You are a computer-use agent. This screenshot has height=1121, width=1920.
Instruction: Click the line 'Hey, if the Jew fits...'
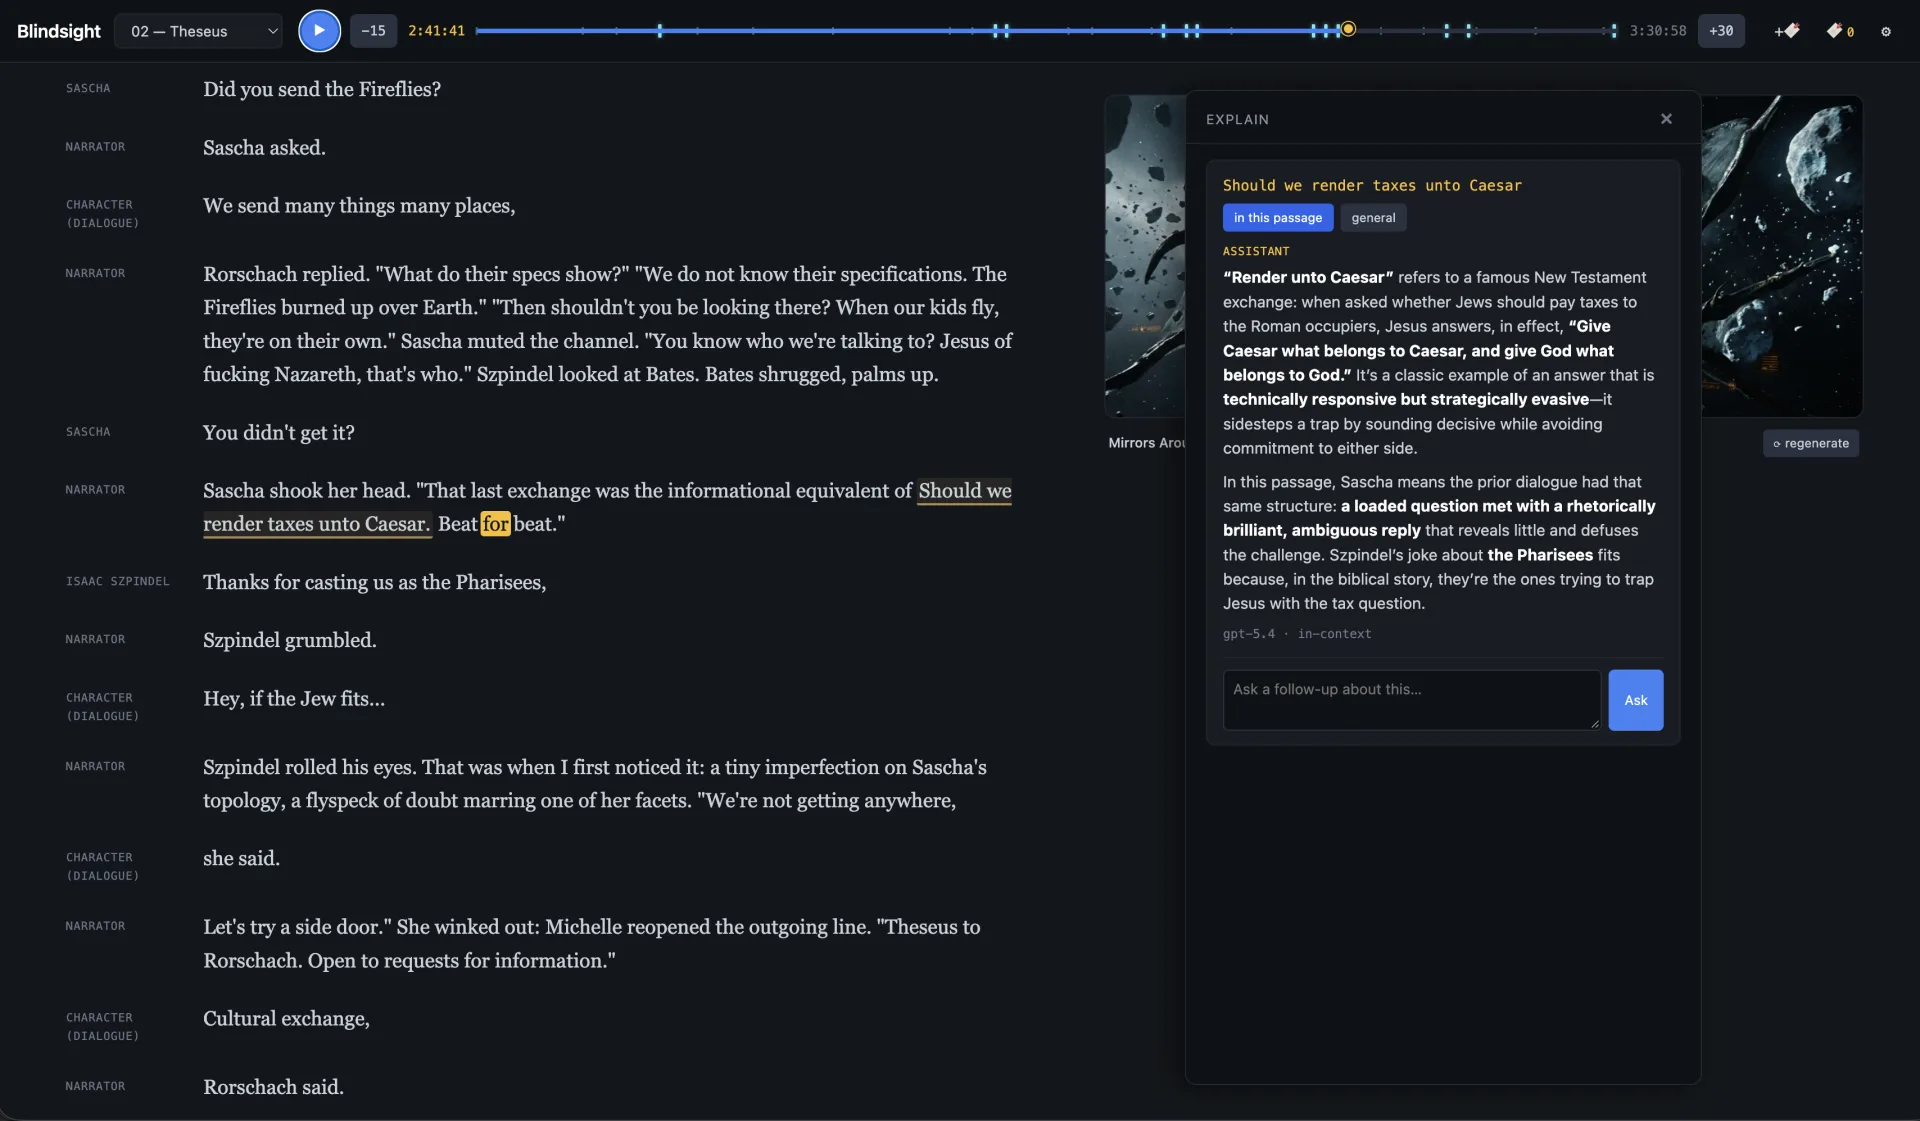pyautogui.click(x=294, y=699)
